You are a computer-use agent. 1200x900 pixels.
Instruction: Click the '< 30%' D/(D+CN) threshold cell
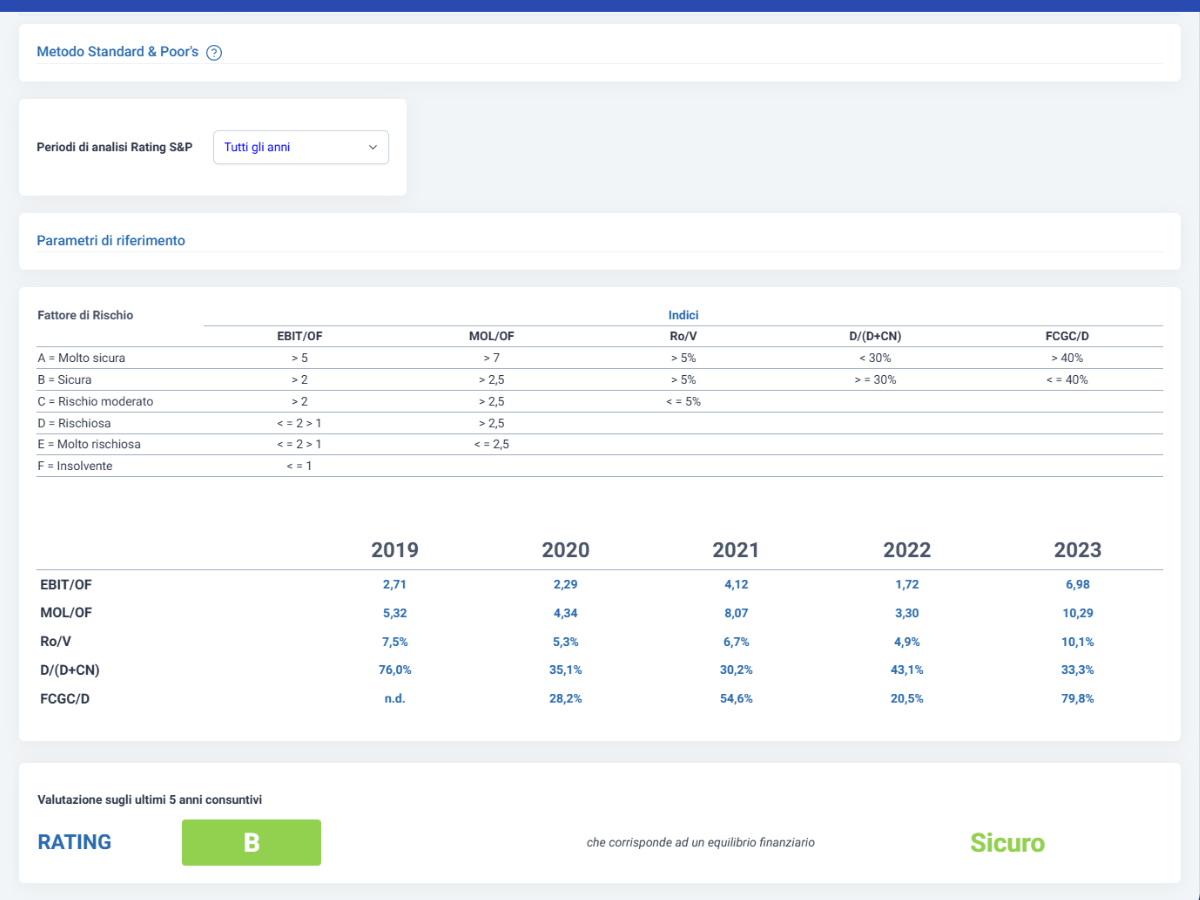(874, 358)
